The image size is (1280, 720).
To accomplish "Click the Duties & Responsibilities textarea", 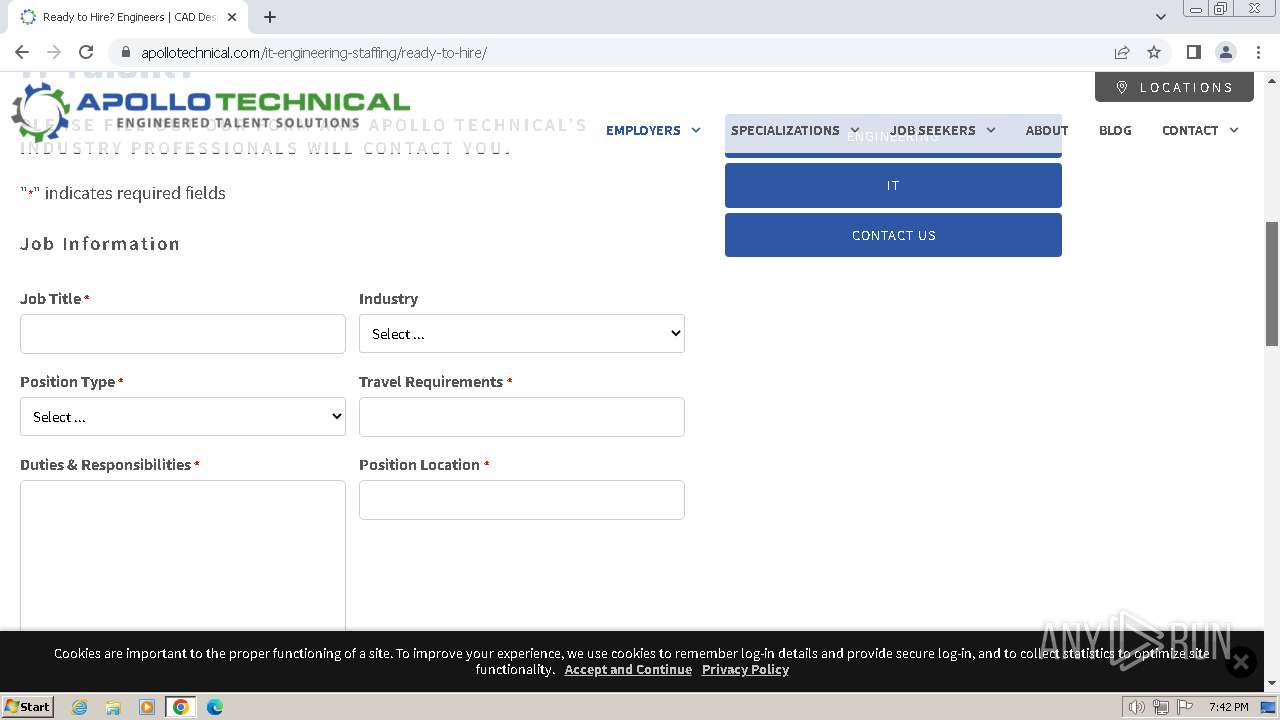I will click(x=183, y=556).
